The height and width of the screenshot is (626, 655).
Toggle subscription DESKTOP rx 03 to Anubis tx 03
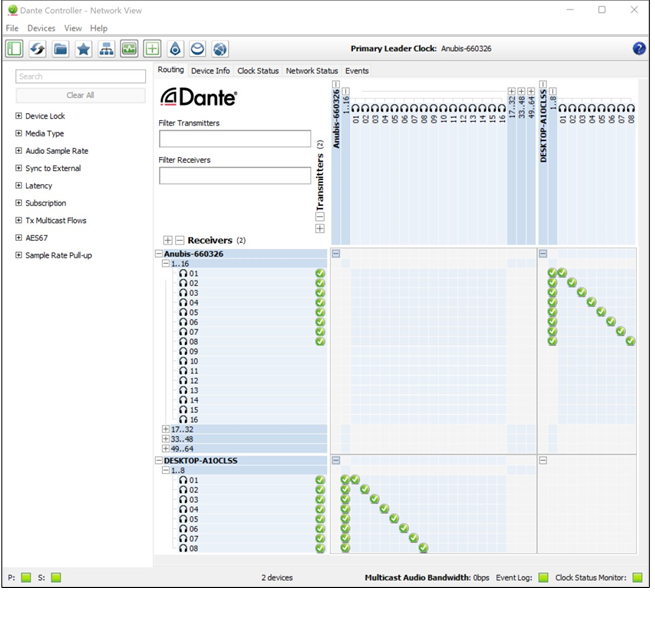(x=374, y=499)
